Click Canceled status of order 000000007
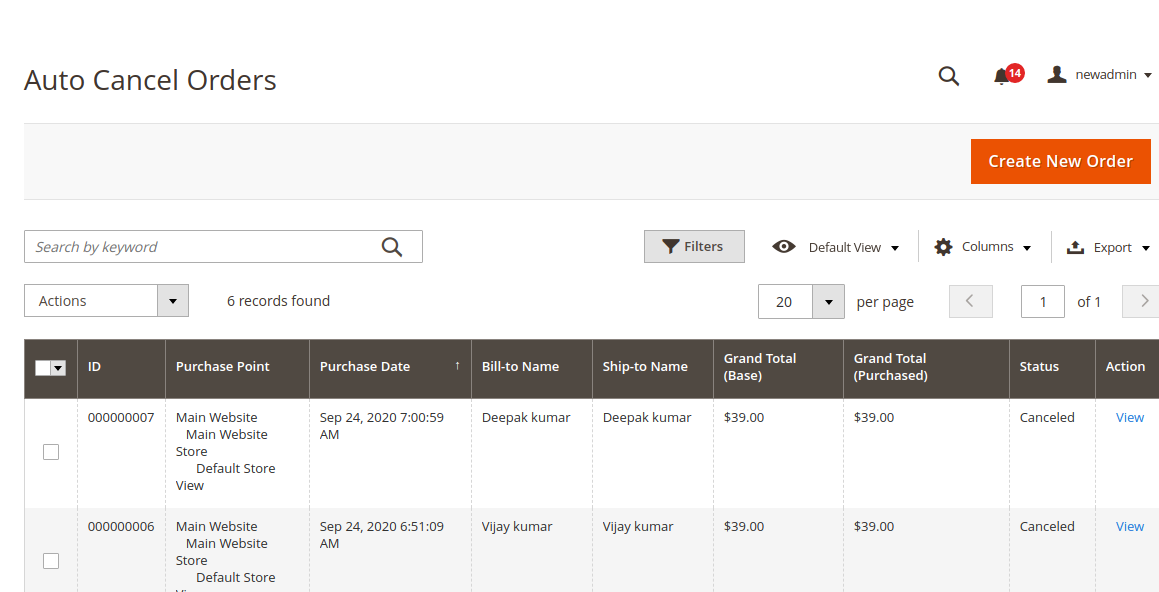 point(1047,418)
